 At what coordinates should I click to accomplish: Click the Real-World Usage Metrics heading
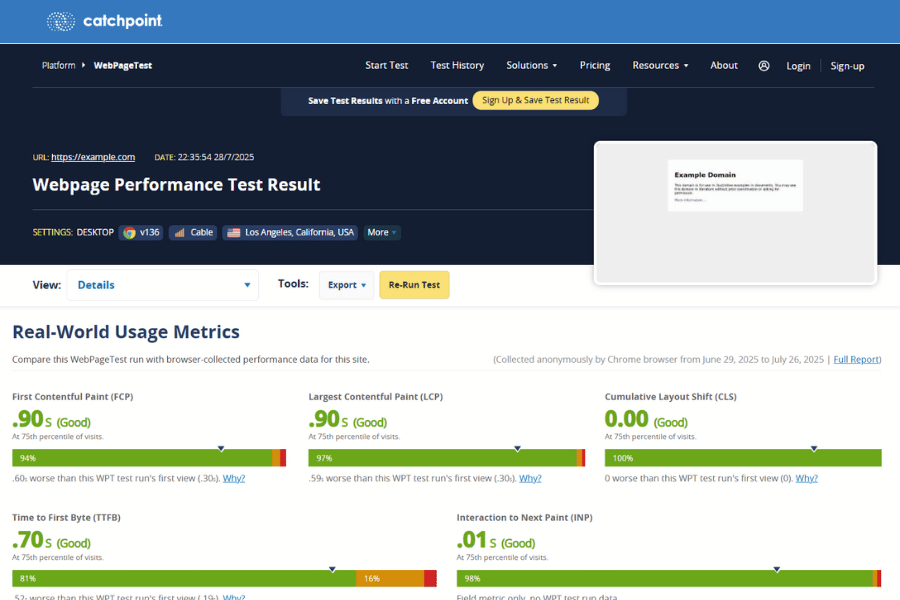126,332
